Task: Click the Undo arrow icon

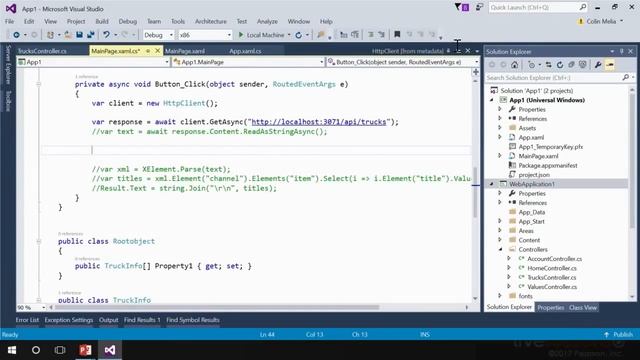Action: click(x=107, y=35)
